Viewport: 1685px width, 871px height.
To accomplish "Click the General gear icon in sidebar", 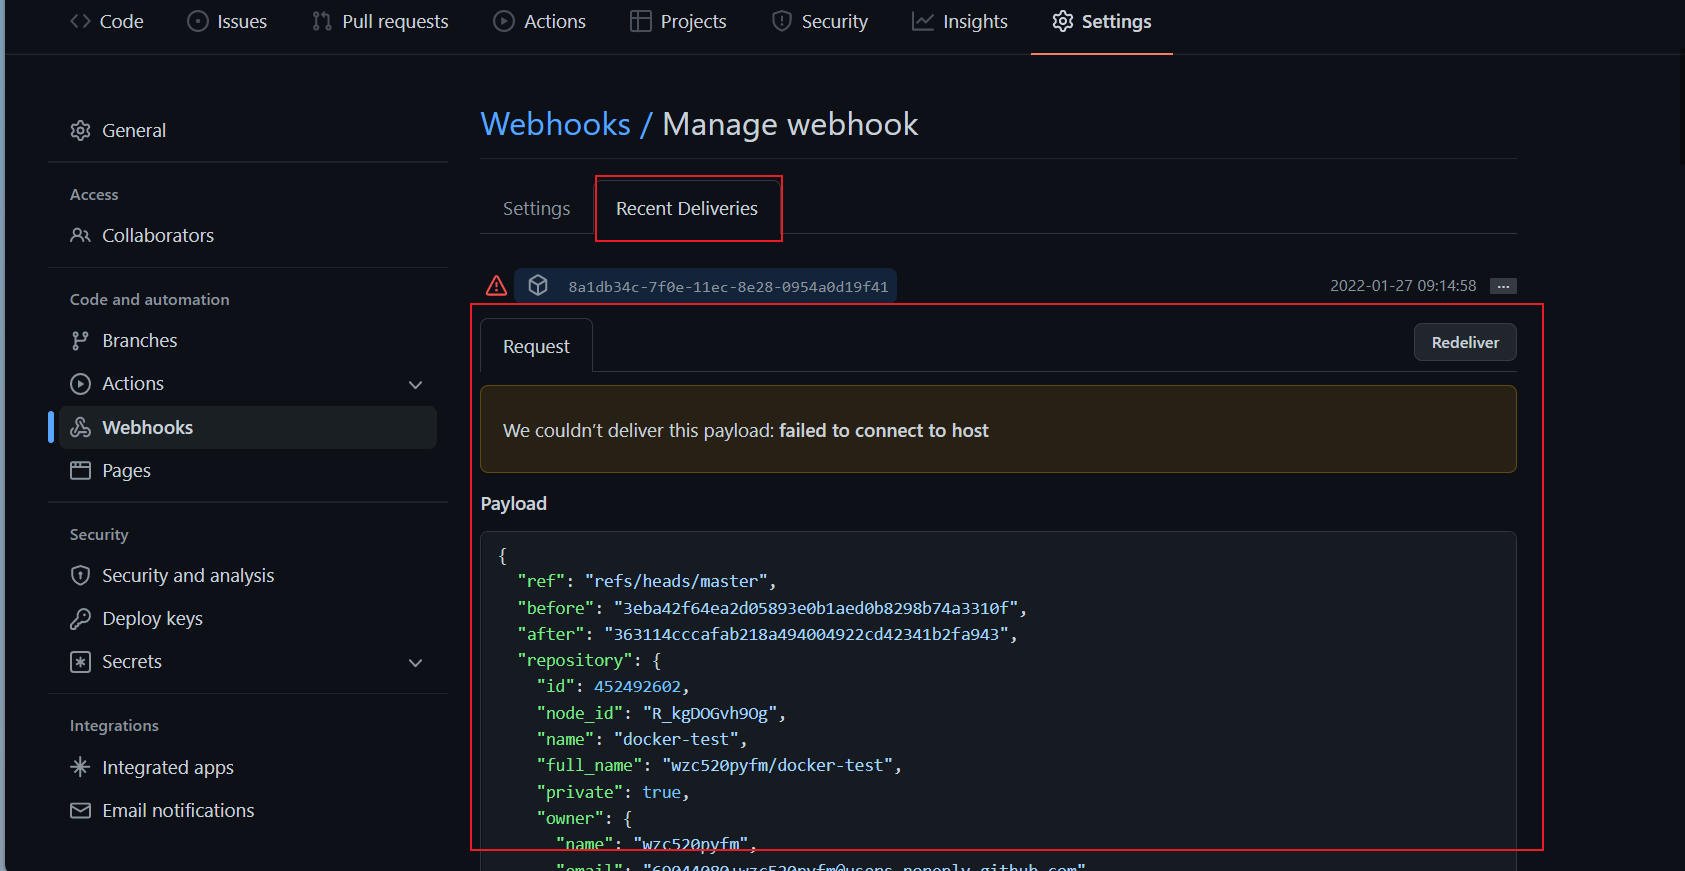I will tap(80, 131).
